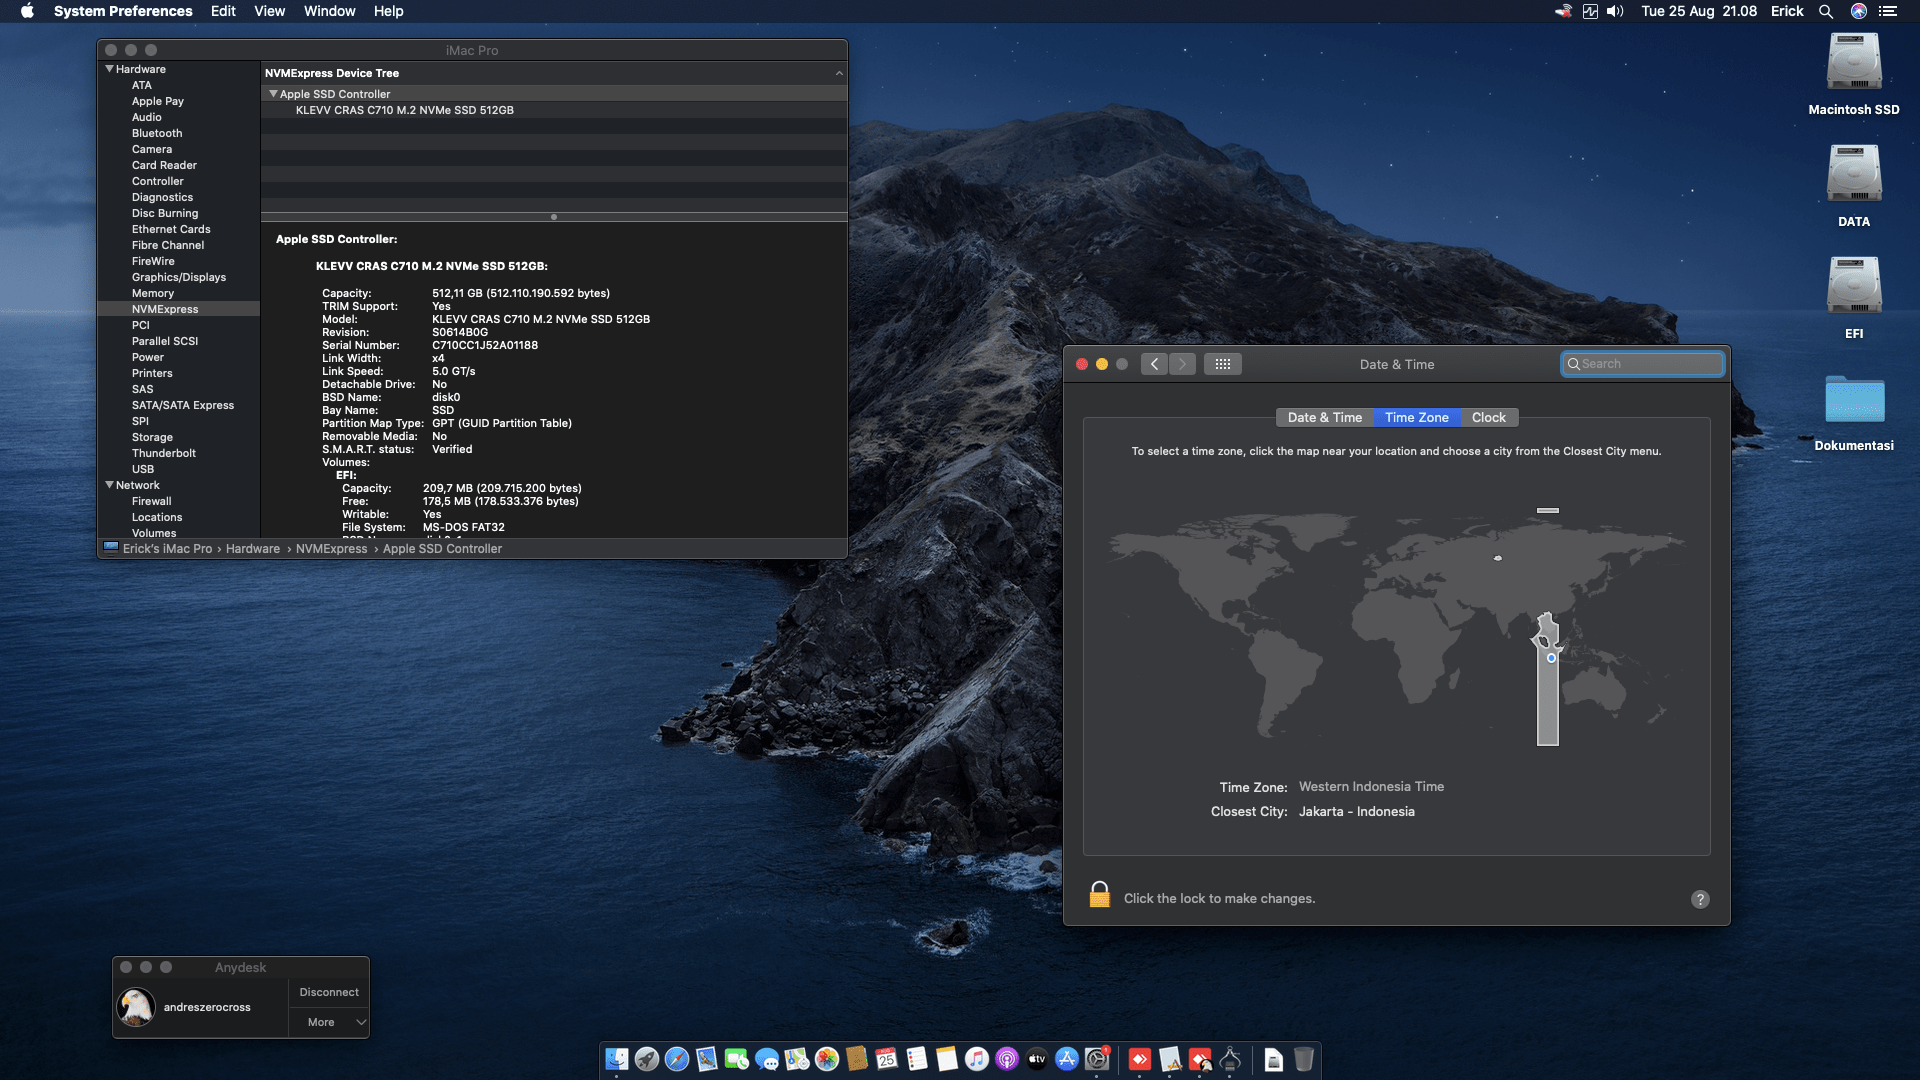
Task: Open the Apple menu
Action: [27, 11]
